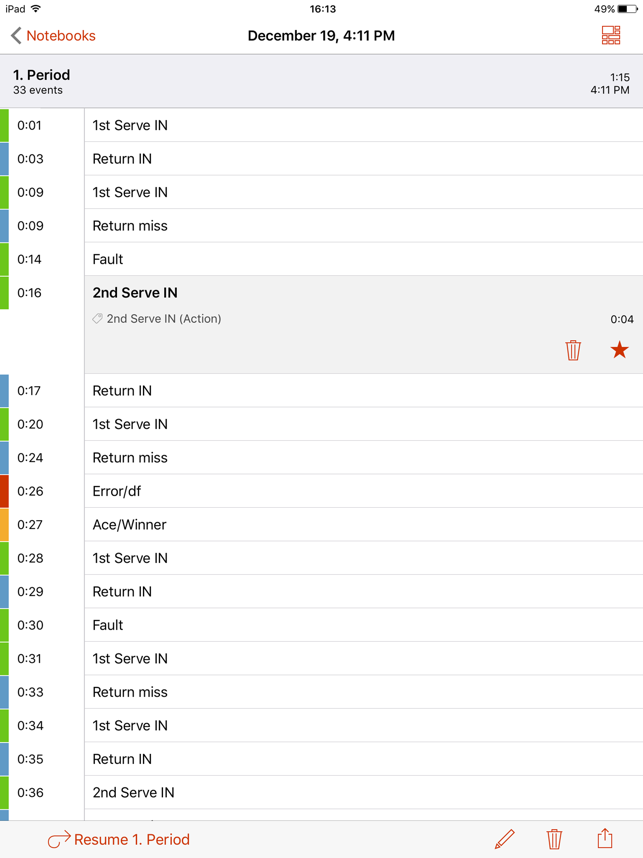Tap the pencil edit icon
This screenshot has height=858, width=643.
(505, 839)
